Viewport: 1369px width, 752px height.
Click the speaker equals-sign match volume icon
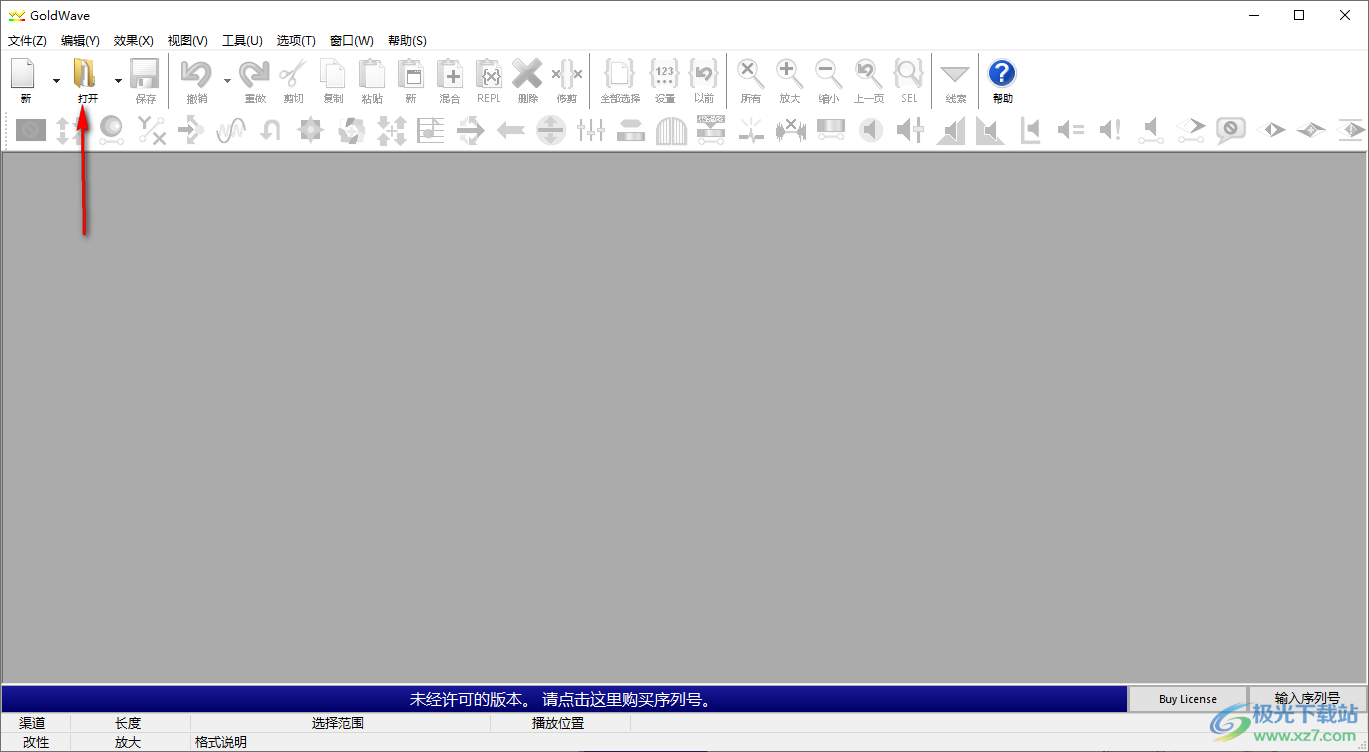(x=1071, y=129)
